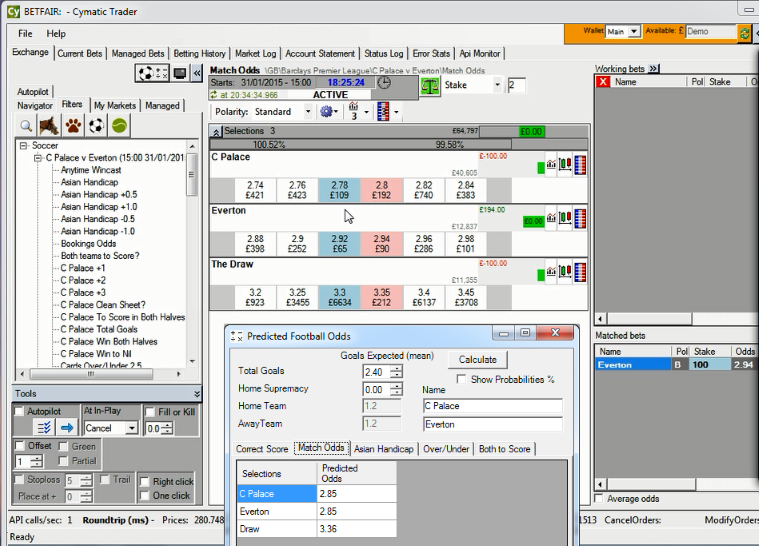Click the Autopilot list settings icon
The height and width of the screenshot is (546, 759).
[x=44, y=428]
